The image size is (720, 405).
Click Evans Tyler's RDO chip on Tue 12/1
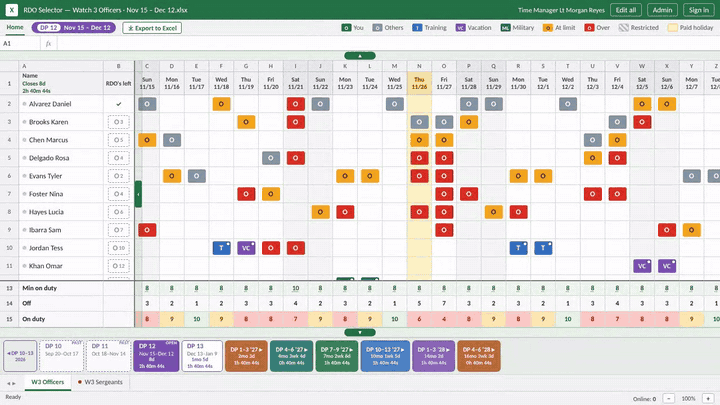[543, 176]
